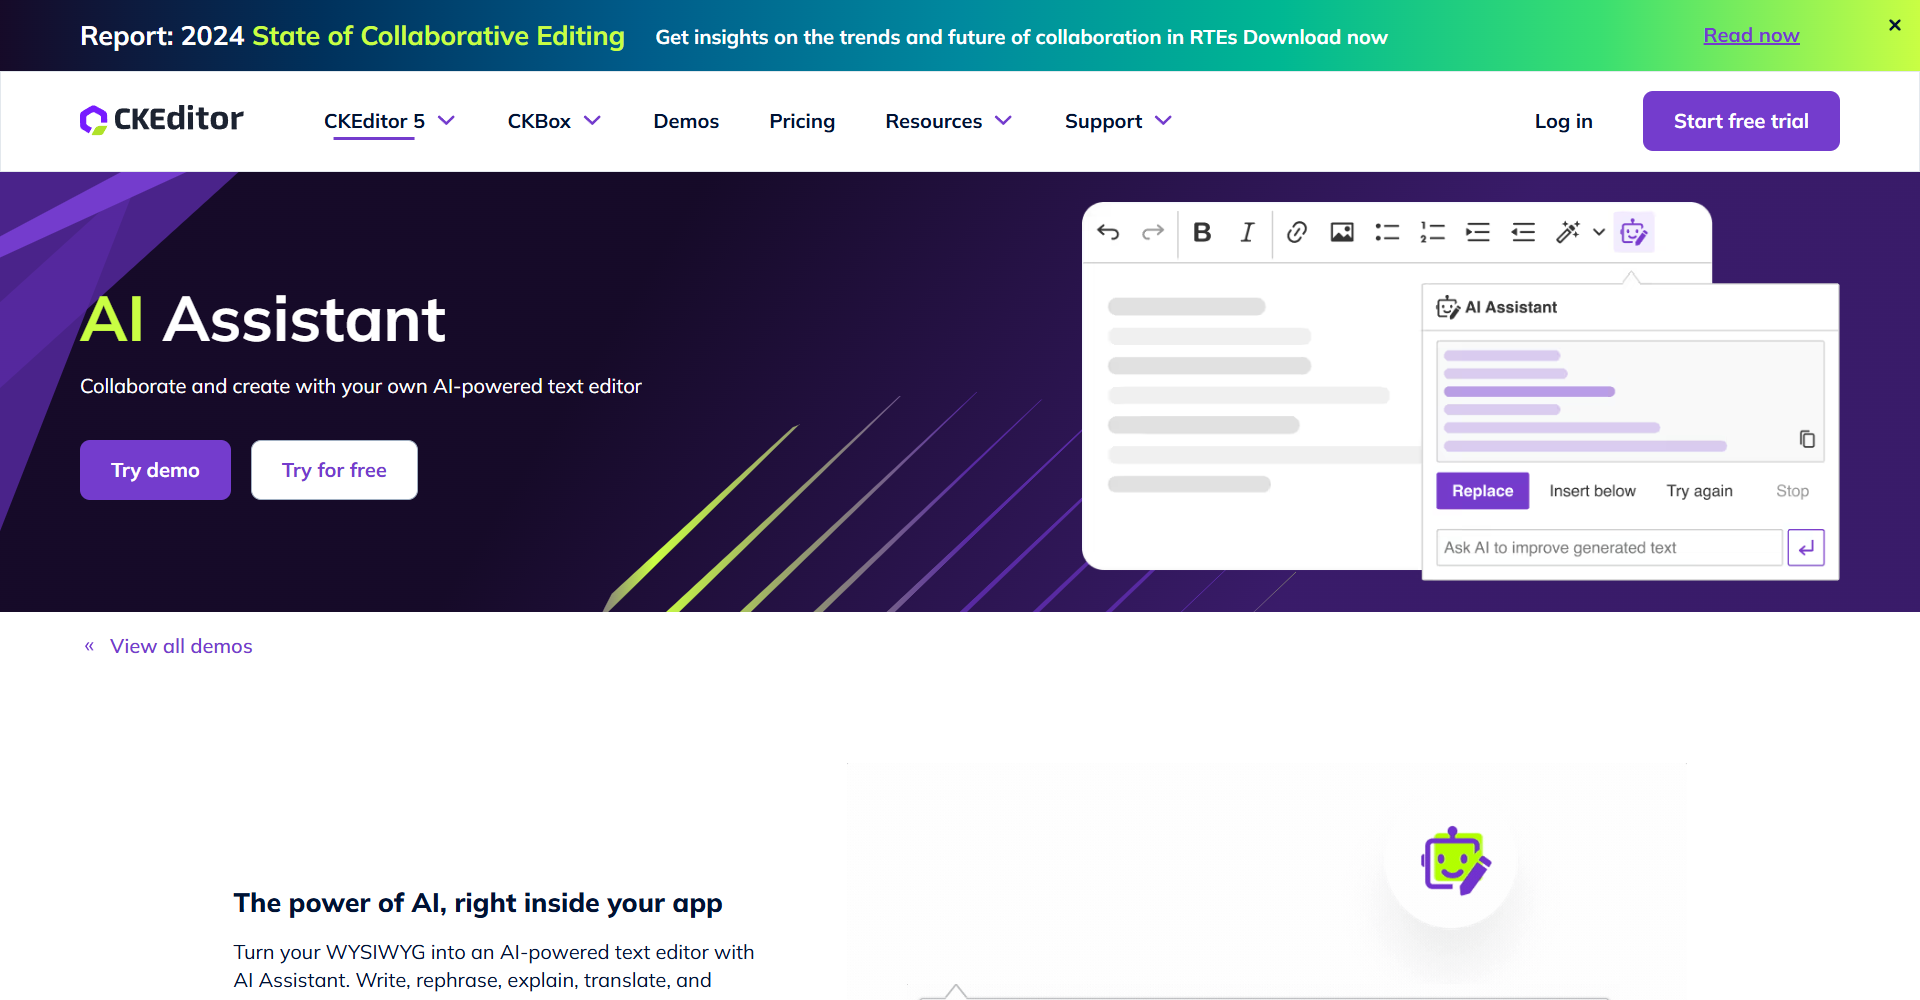Open the CKEditor 5 menu

click(374, 121)
